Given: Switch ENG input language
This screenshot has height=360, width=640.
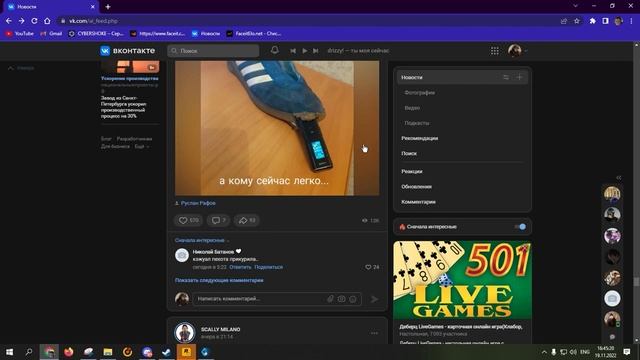Looking at the screenshot, I should click(x=585, y=352).
